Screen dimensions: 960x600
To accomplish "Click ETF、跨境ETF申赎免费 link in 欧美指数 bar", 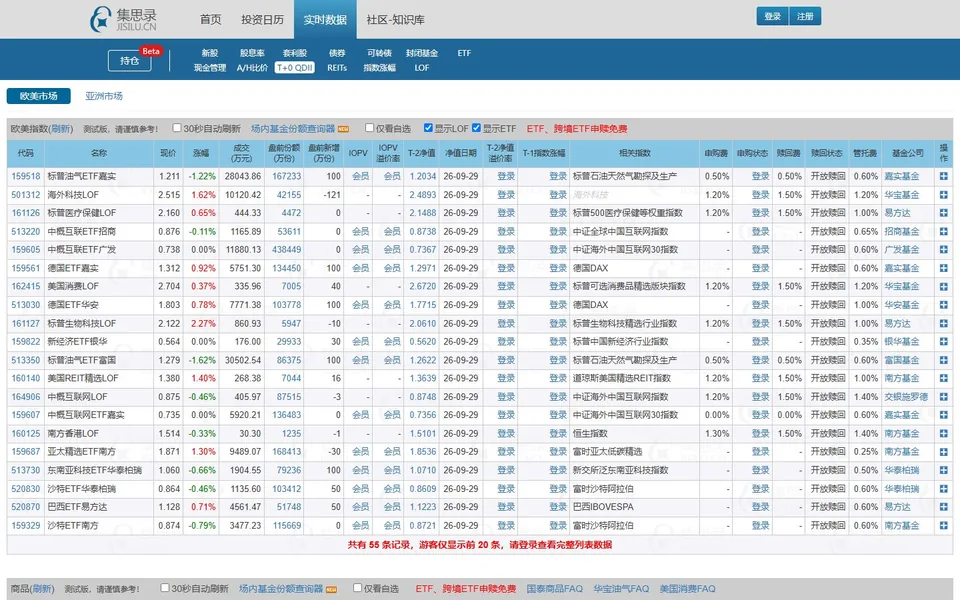I will click(x=577, y=129).
